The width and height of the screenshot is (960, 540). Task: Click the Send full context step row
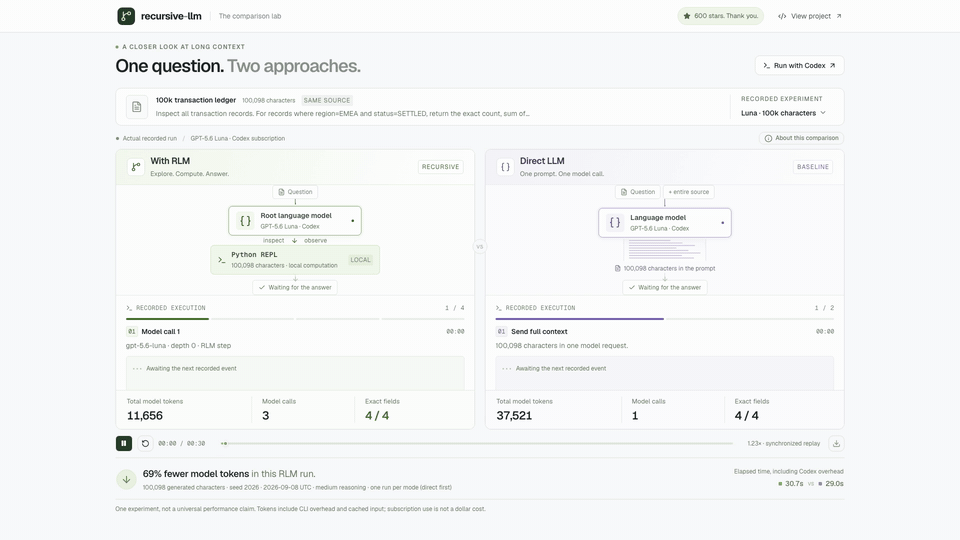[664, 331]
